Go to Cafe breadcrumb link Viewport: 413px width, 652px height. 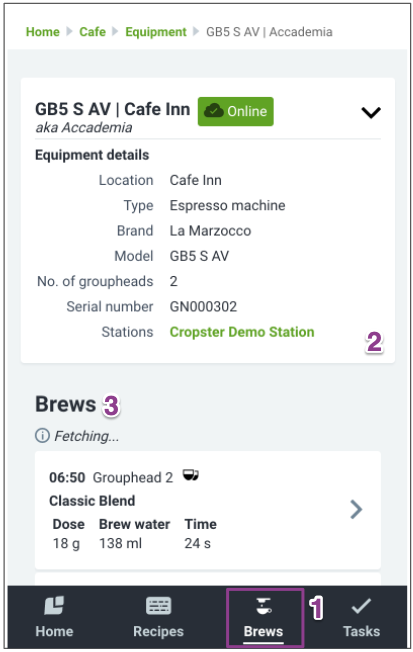click(92, 32)
